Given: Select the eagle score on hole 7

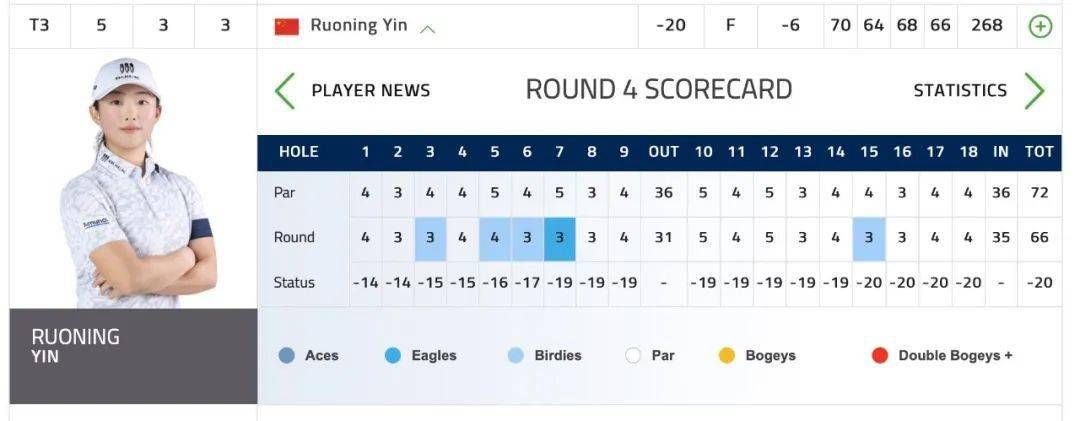Looking at the screenshot, I should 559,238.
